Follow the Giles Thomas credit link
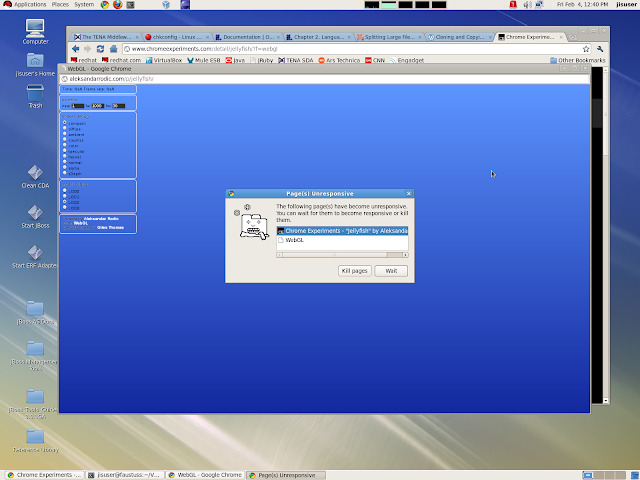This screenshot has width=640, height=480. click(110, 227)
